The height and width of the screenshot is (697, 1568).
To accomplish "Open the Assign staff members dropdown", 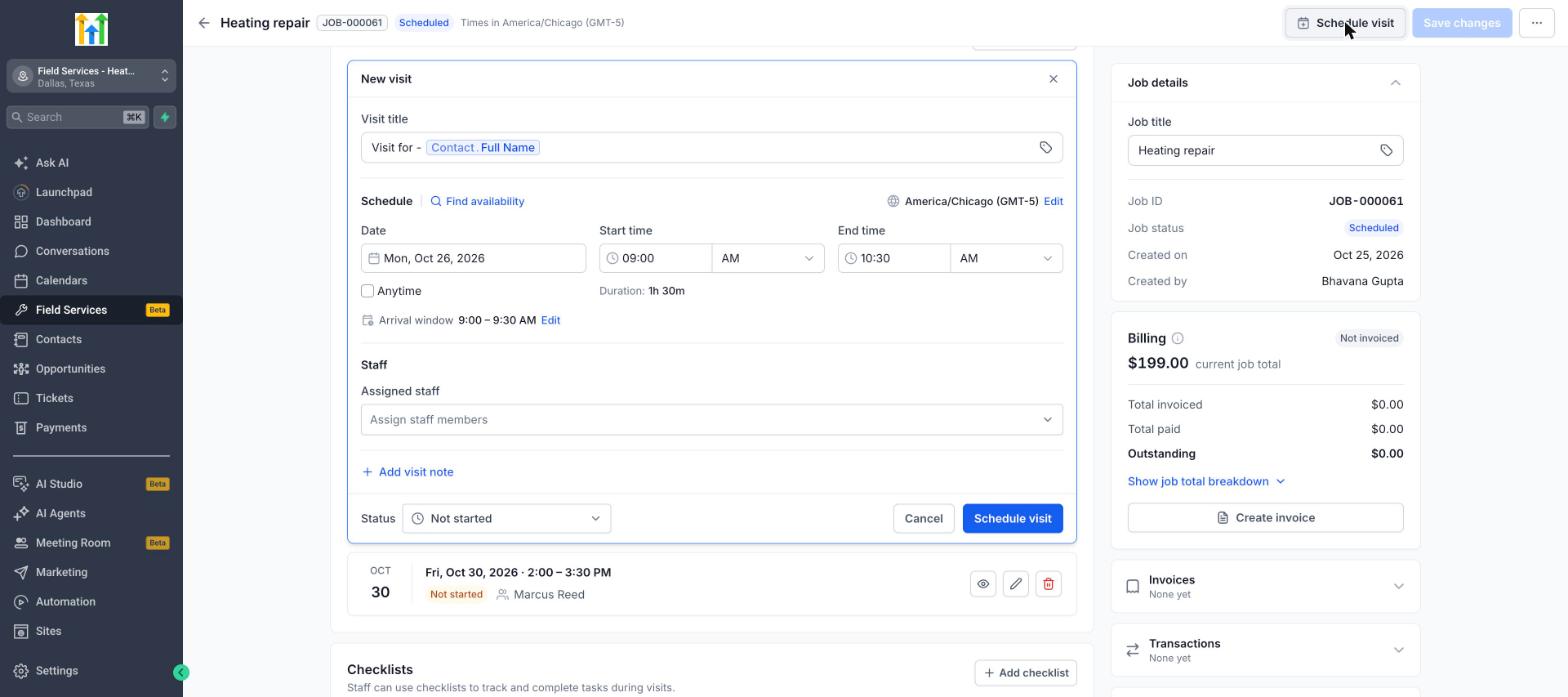I will [711, 420].
